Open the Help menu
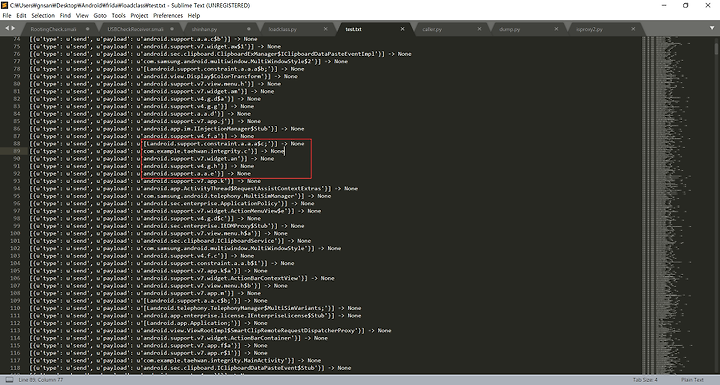This screenshot has height=385, width=720. pyautogui.click(x=194, y=15)
